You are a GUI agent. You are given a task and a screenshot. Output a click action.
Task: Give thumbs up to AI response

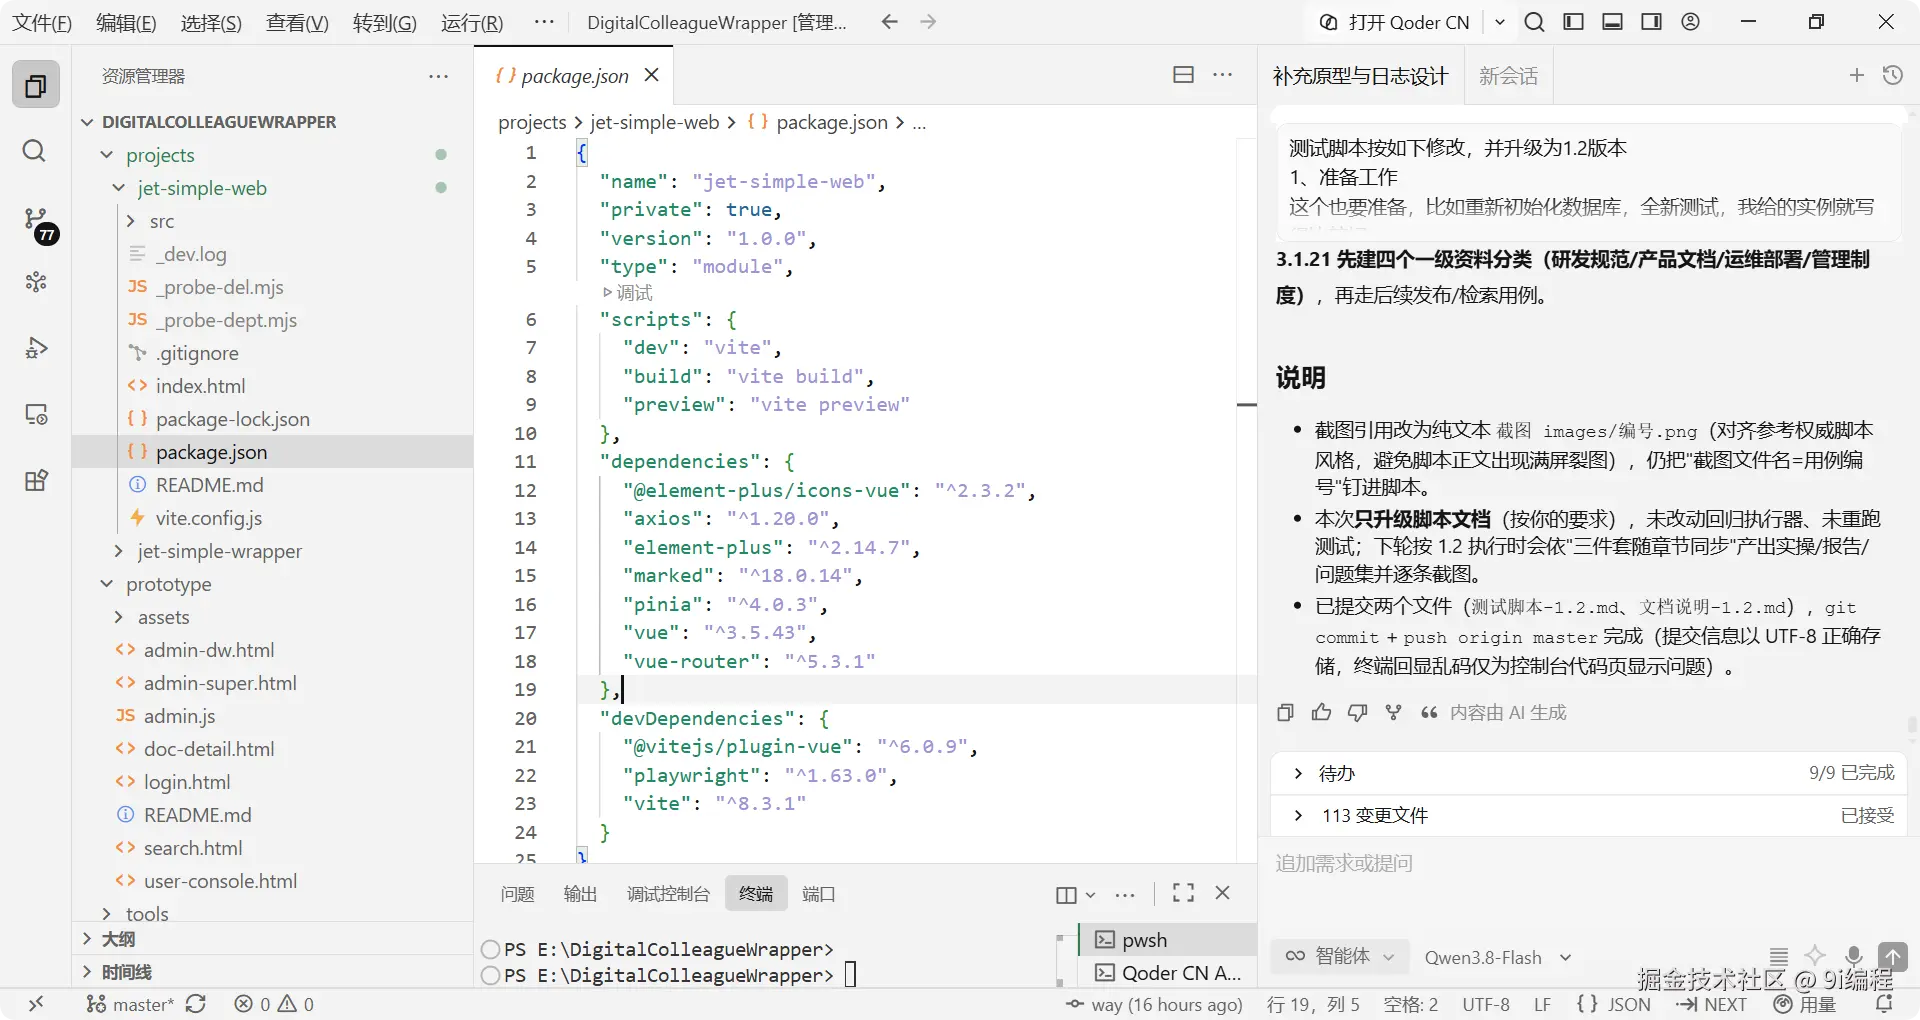click(1322, 712)
